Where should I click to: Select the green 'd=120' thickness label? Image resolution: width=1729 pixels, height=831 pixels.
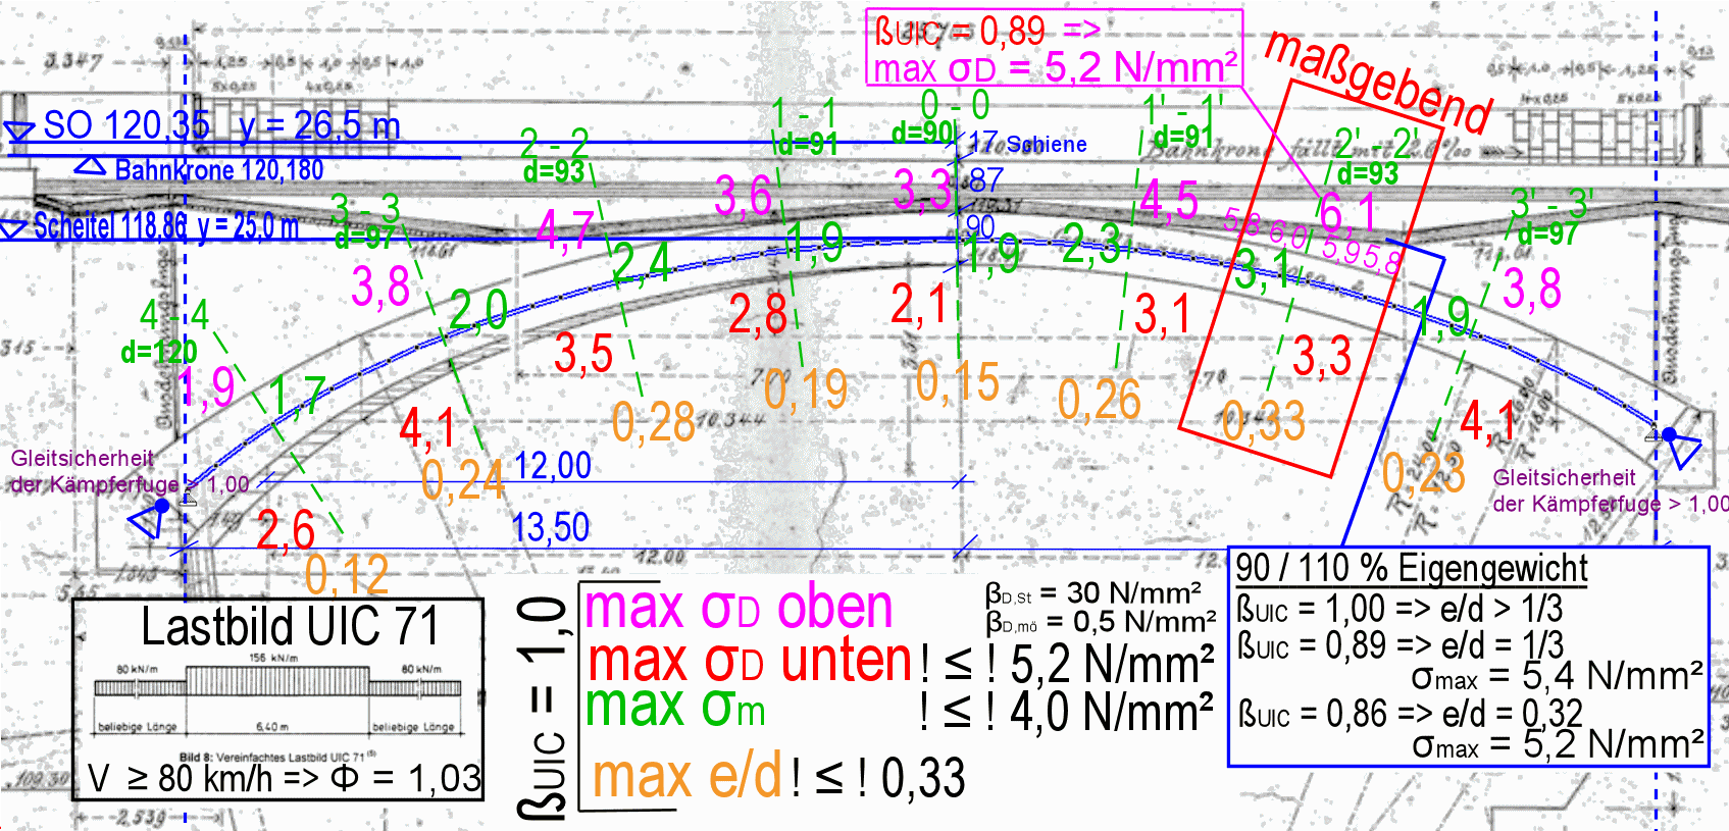(158, 352)
